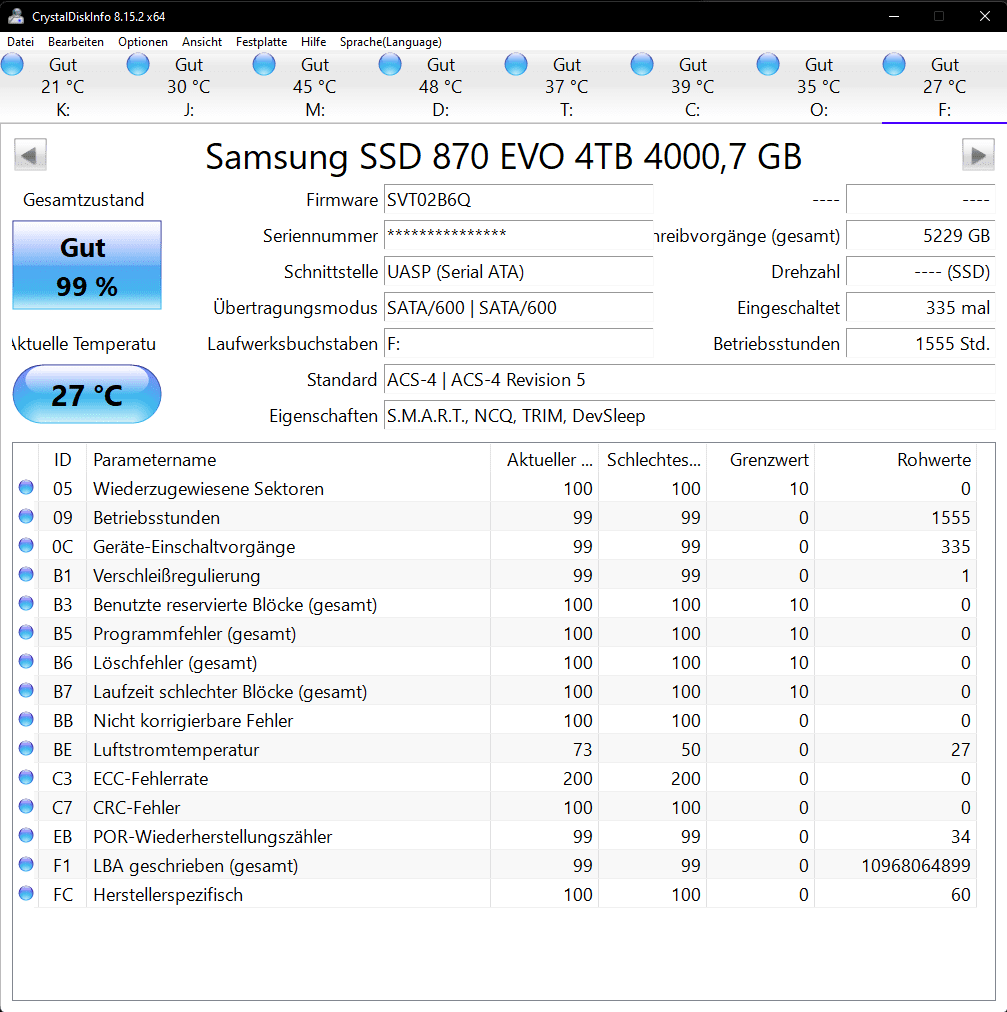Click the Betriebsstunden value 1555 Std.
The image size is (1007, 1012).
click(x=921, y=344)
